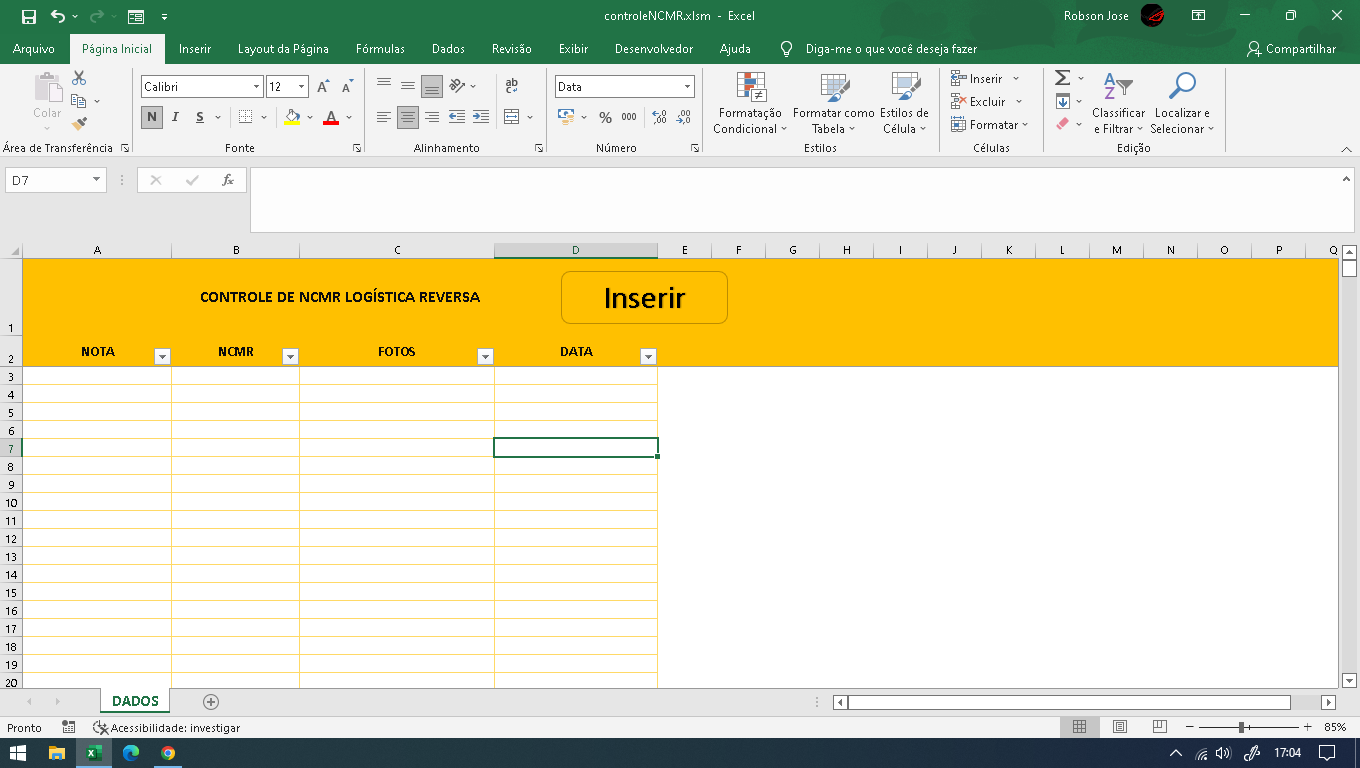Click the AutoSum sigma icon
Image resolution: width=1360 pixels, height=768 pixels.
pos(1063,78)
